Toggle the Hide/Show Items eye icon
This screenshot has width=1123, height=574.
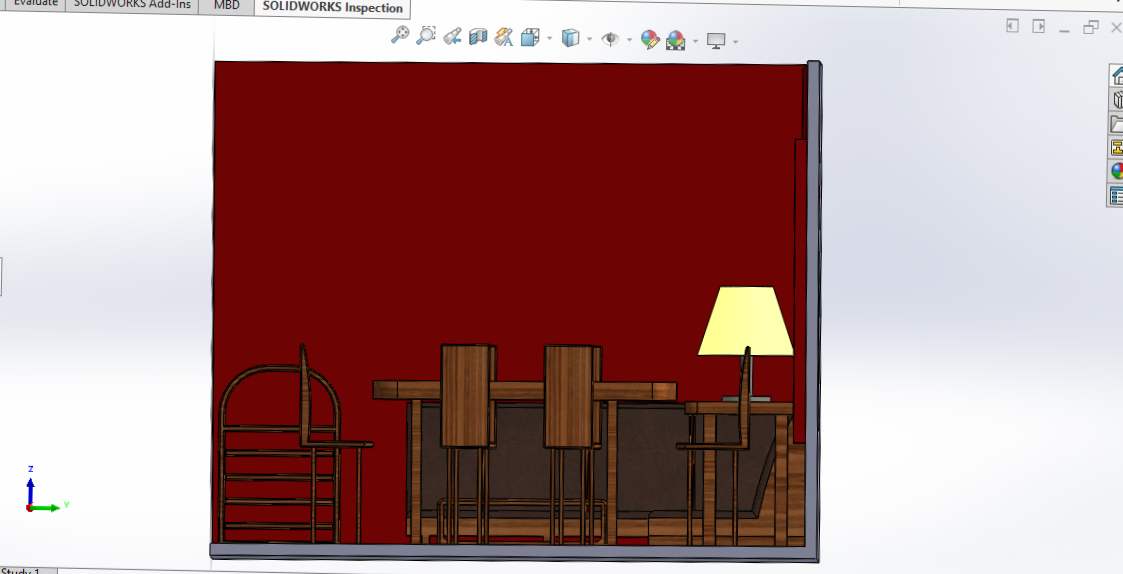coord(610,39)
